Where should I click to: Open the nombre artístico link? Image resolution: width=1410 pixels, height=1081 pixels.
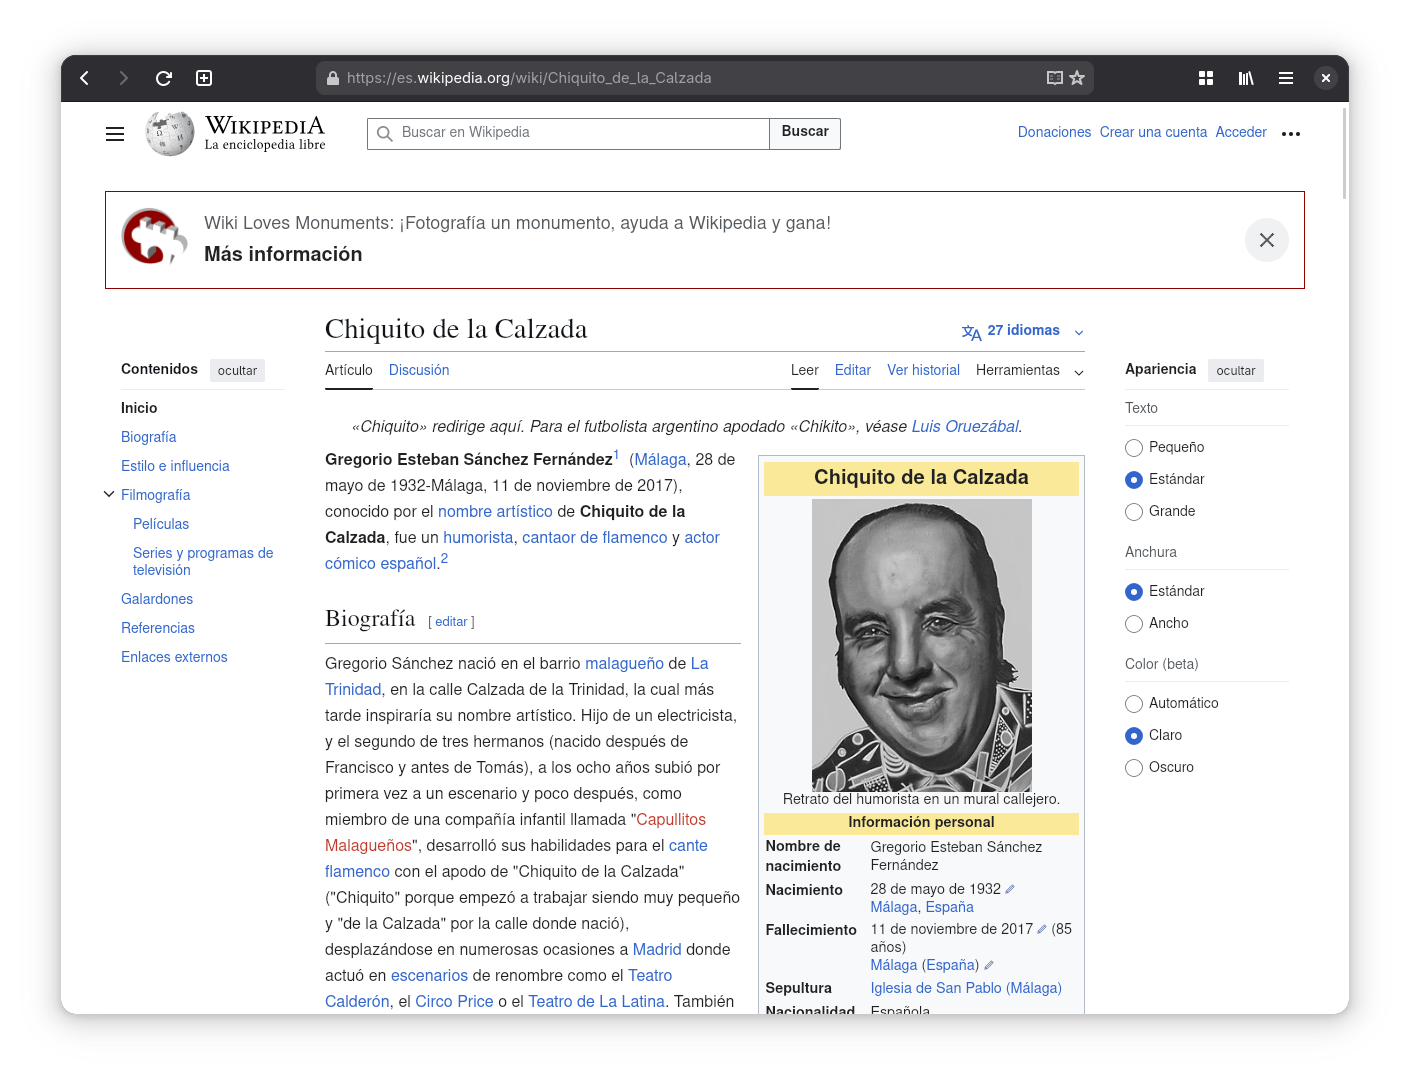(x=495, y=511)
